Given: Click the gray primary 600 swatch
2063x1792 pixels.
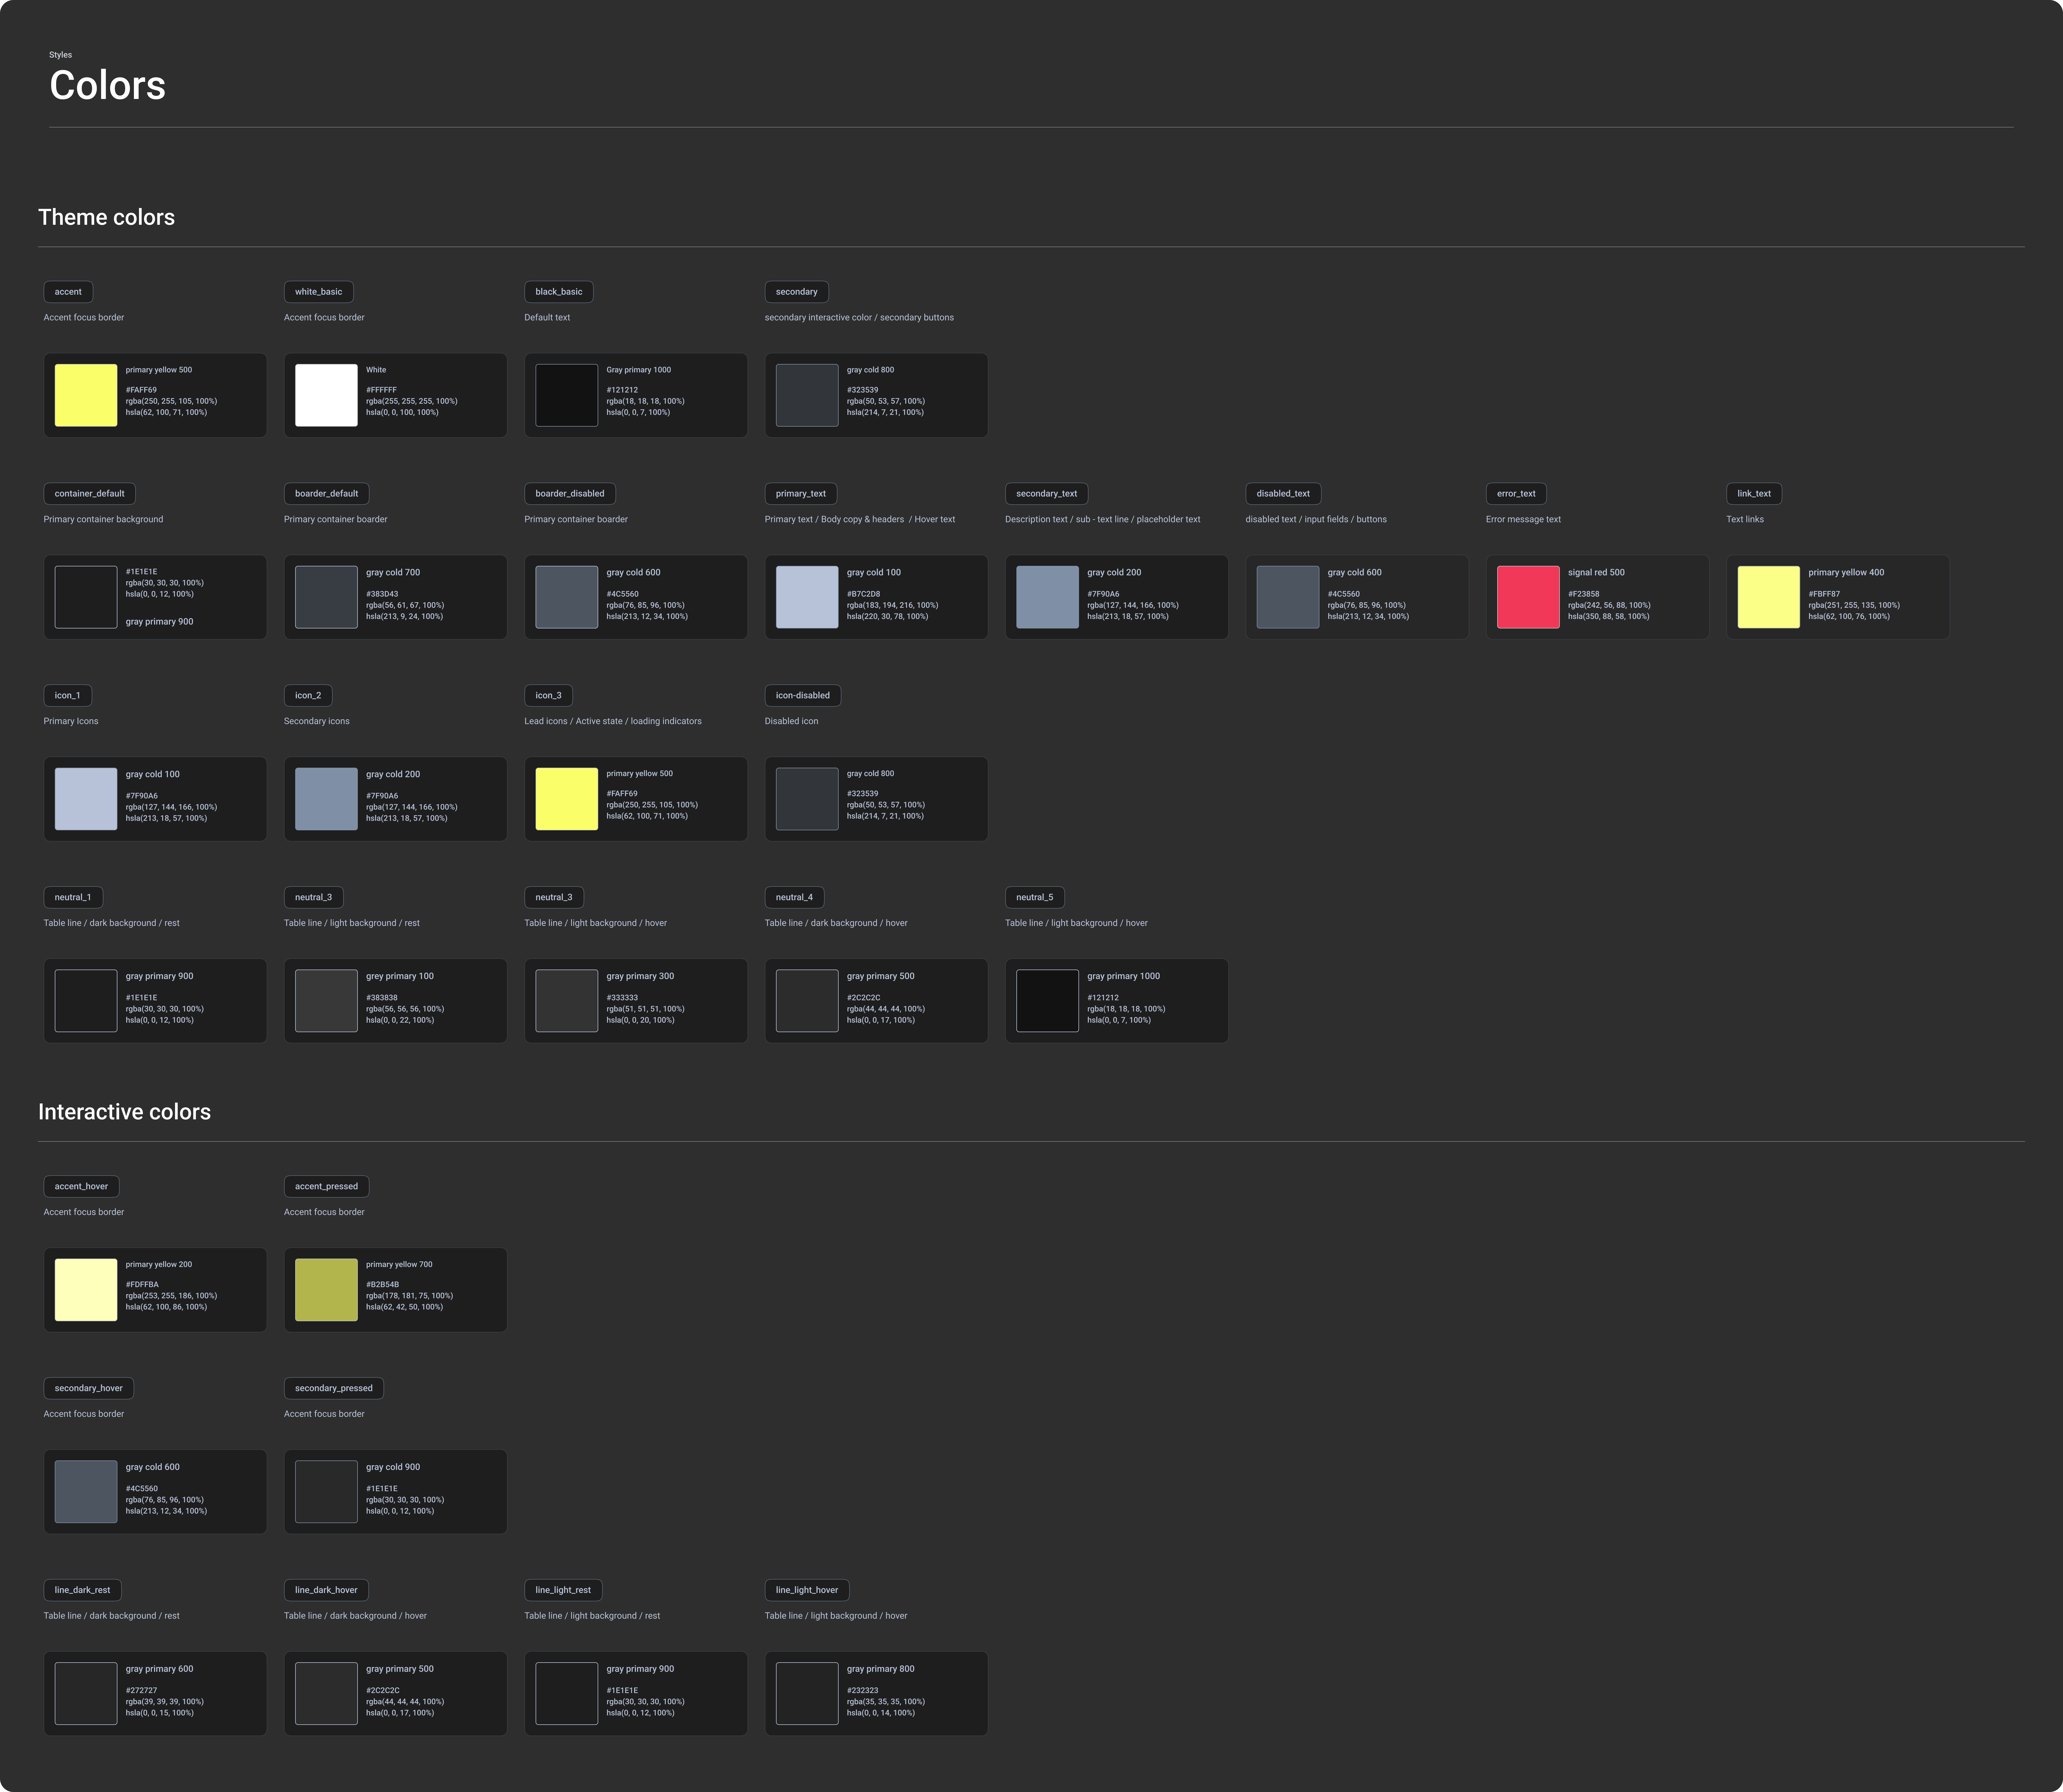Looking at the screenshot, I should [x=86, y=1694].
